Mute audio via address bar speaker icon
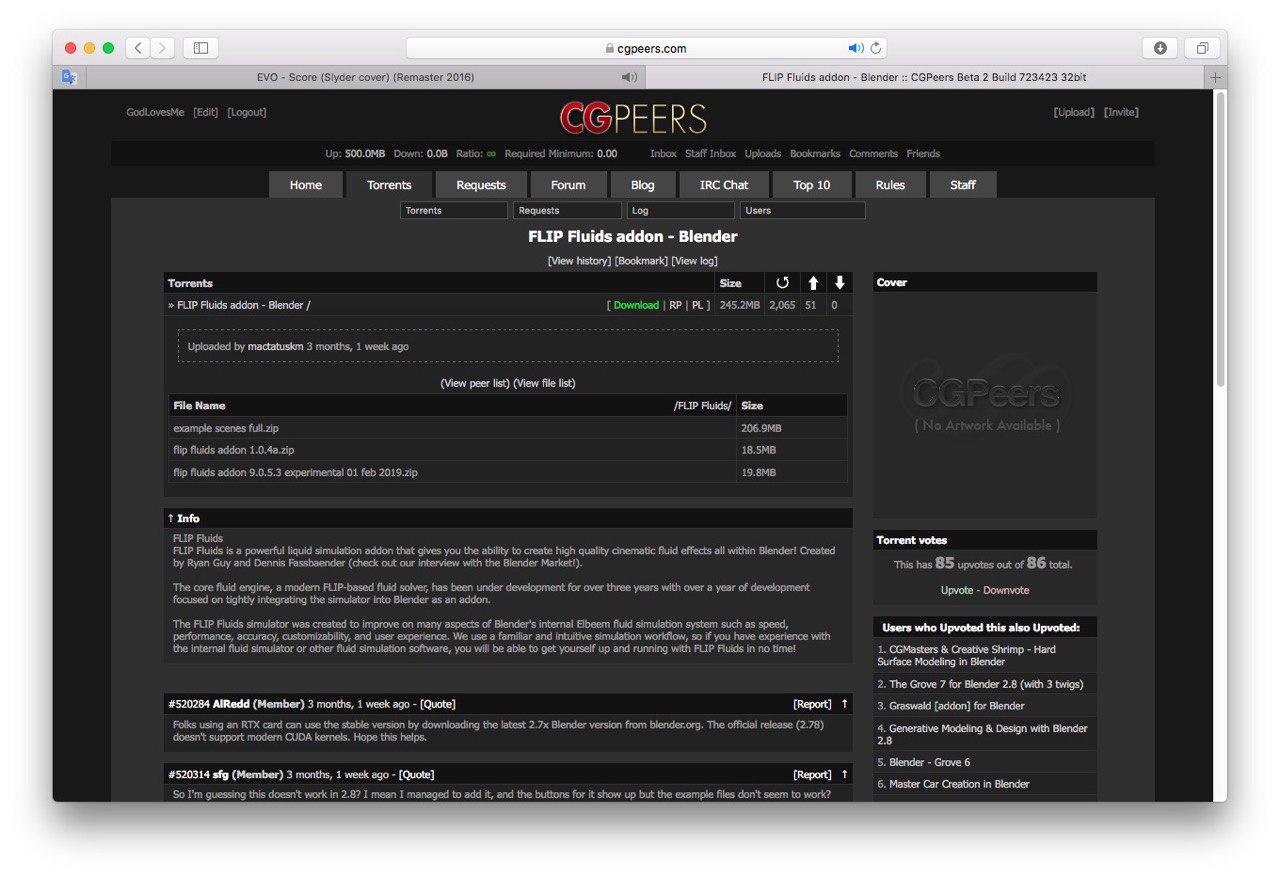 pyautogui.click(x=856, y=48)
